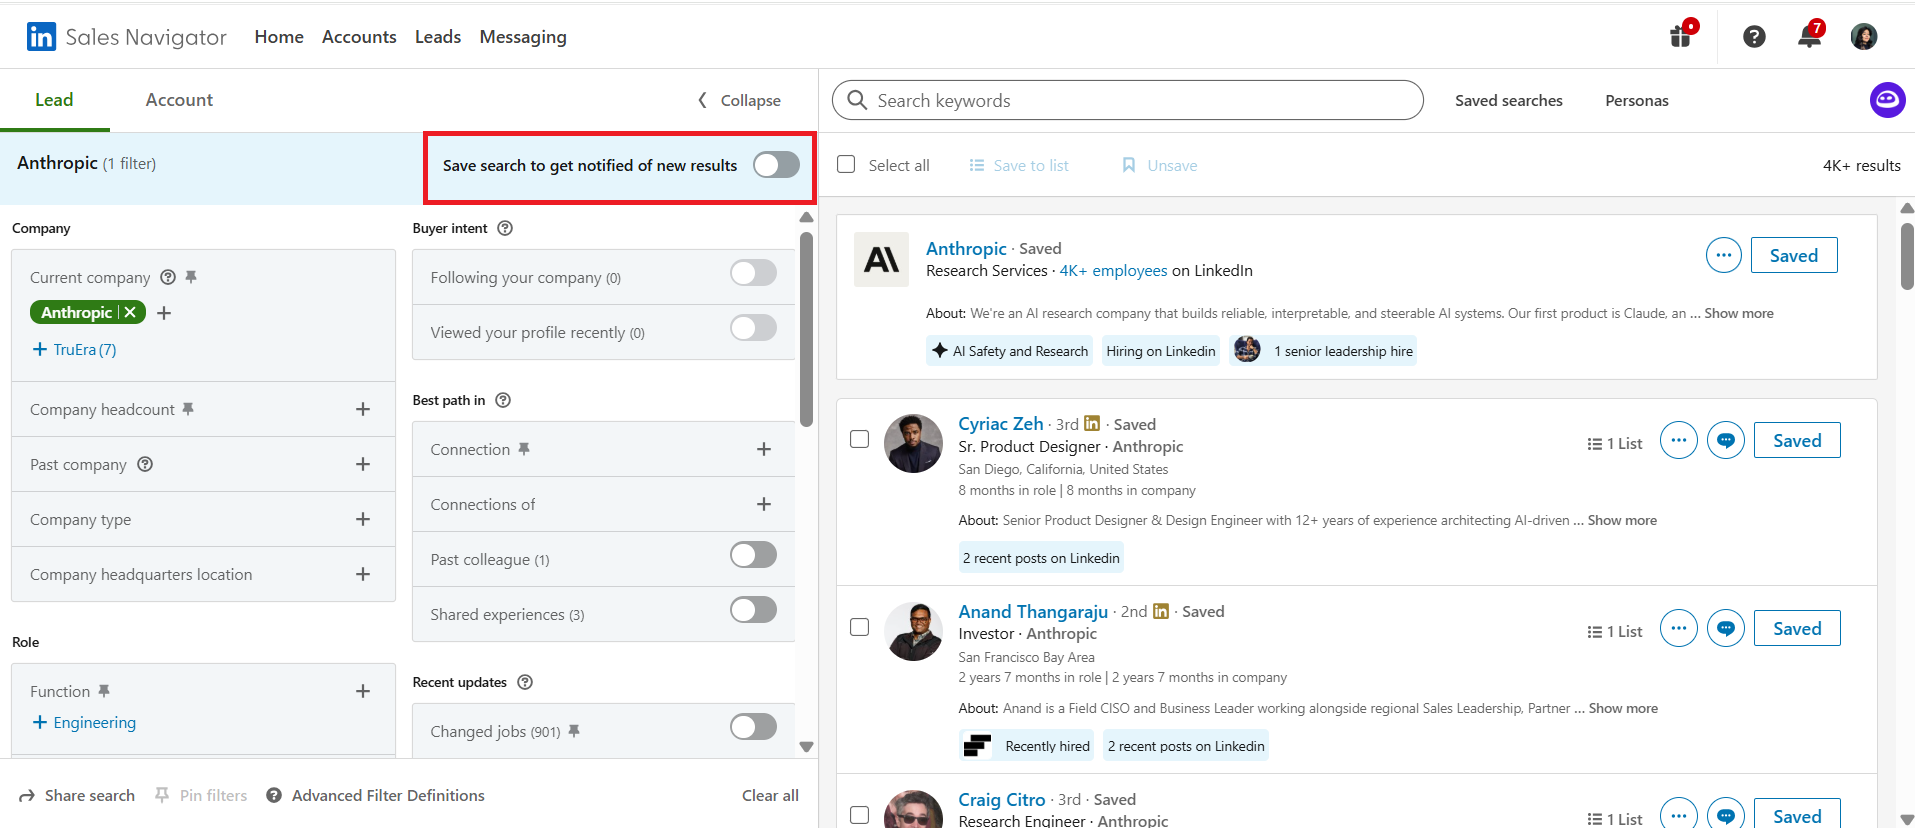Click the 1 List icon for Anand Thangaraju
This screenshot has height=828, width=1915.
(x=1614, y=631)
